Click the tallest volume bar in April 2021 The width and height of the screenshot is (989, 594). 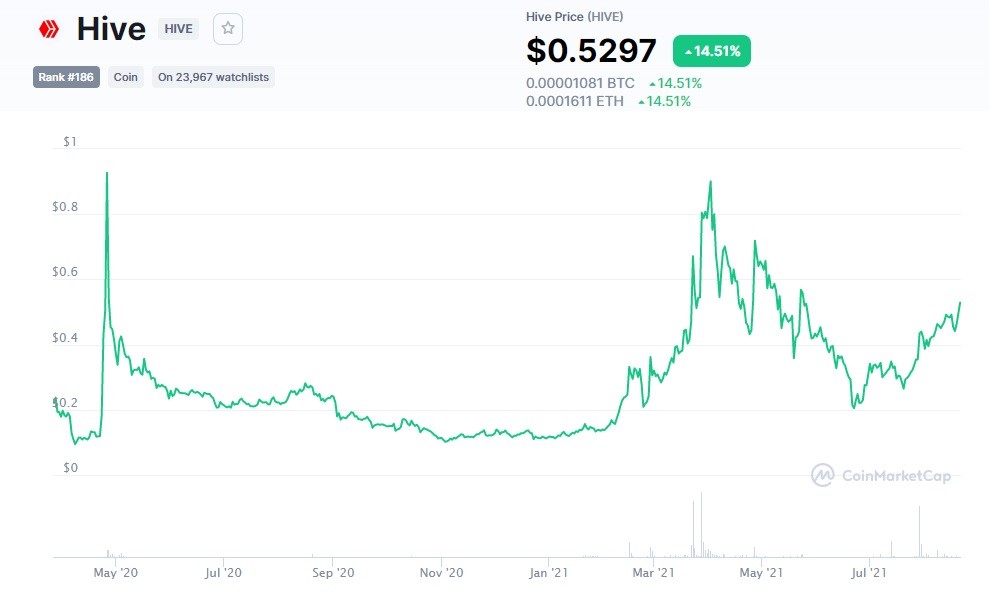point(701,525)
